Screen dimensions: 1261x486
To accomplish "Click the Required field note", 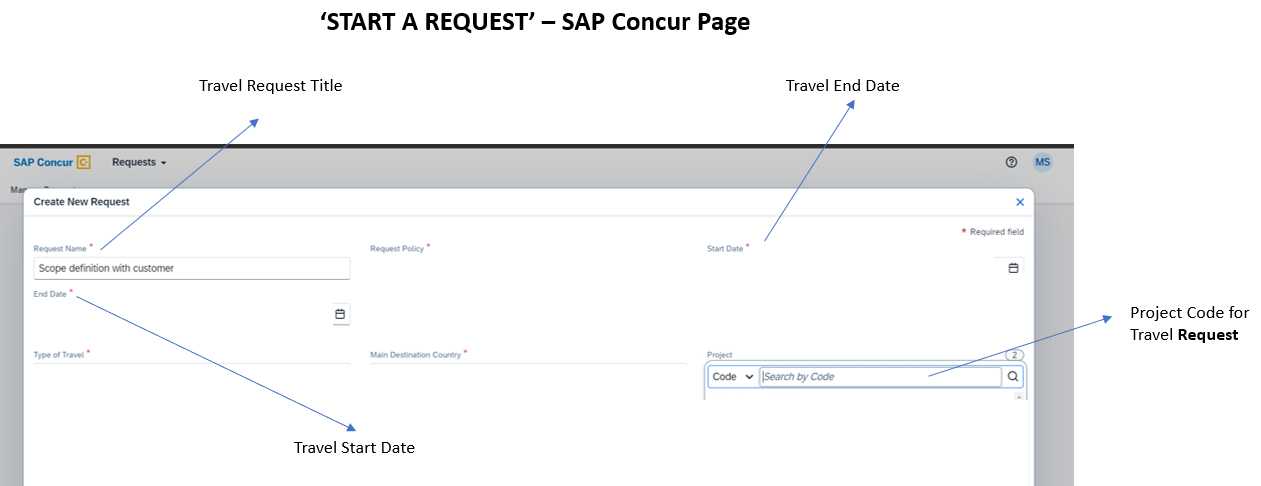I will pyautogui.click(x=993, y=232).
